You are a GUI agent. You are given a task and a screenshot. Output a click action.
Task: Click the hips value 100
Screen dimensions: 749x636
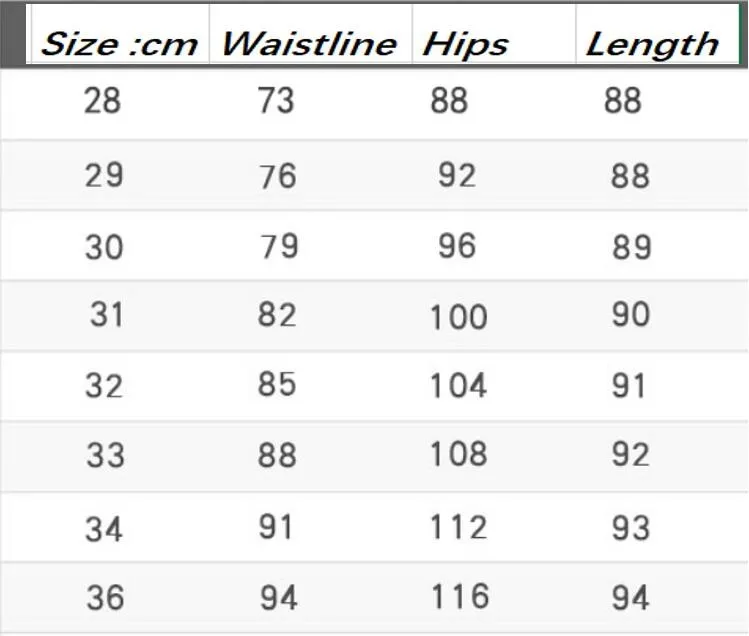click(x=459, y=317)
